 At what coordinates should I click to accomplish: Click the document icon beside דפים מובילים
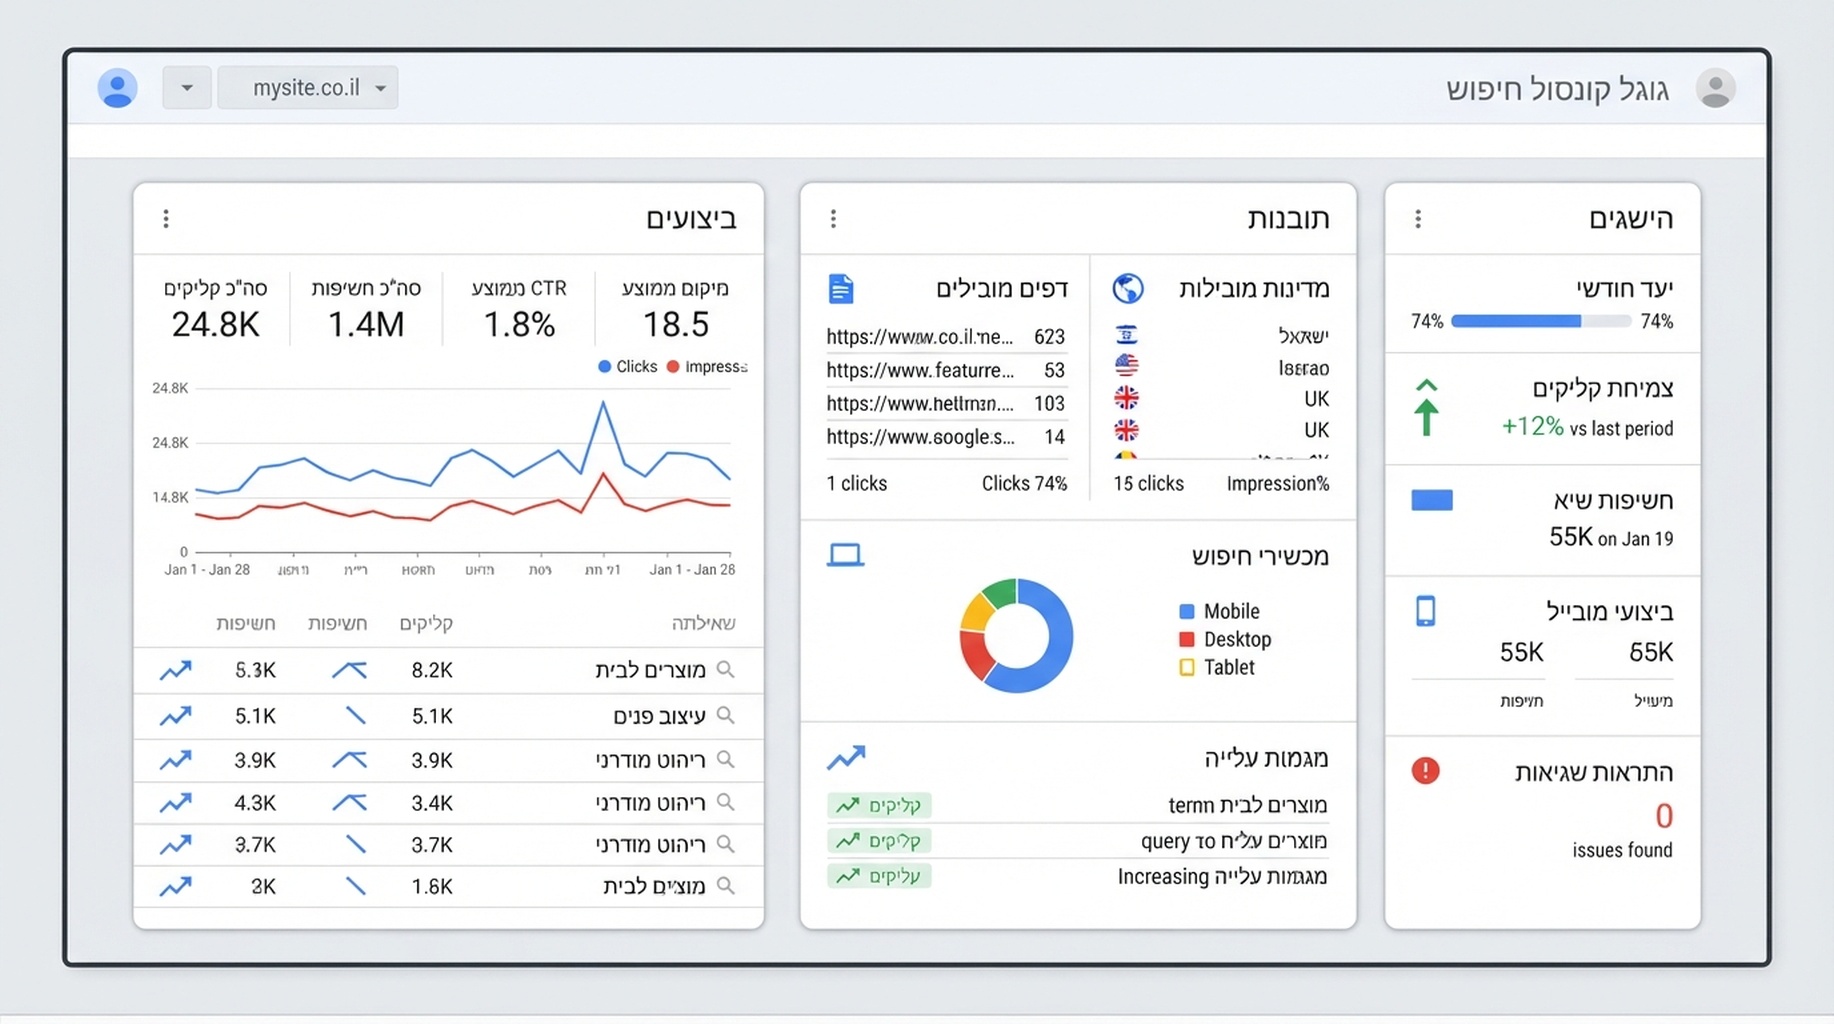point(841,289)
